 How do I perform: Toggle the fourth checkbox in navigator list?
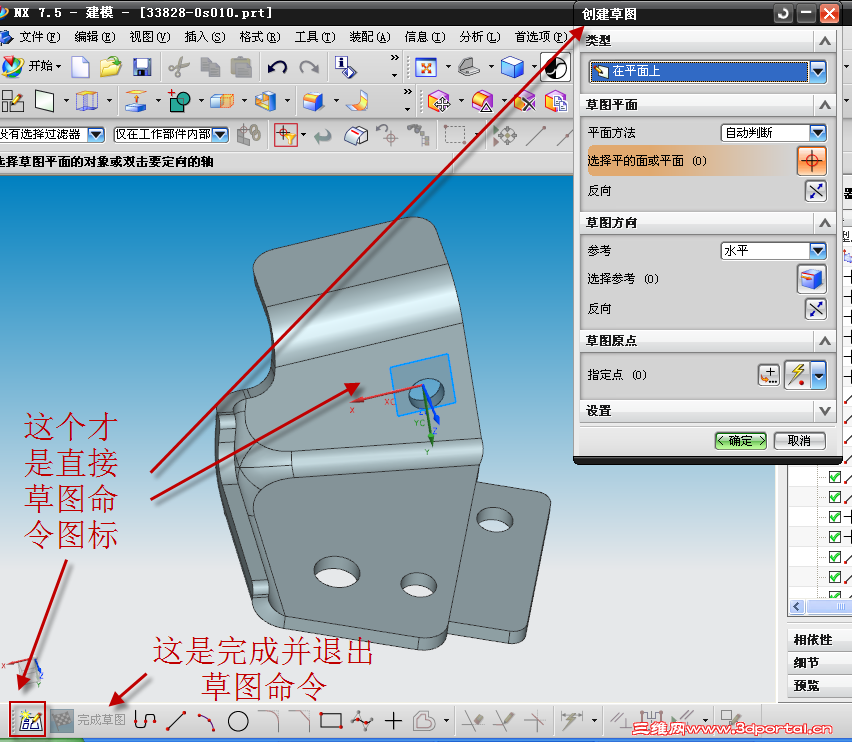pos(835,537)
